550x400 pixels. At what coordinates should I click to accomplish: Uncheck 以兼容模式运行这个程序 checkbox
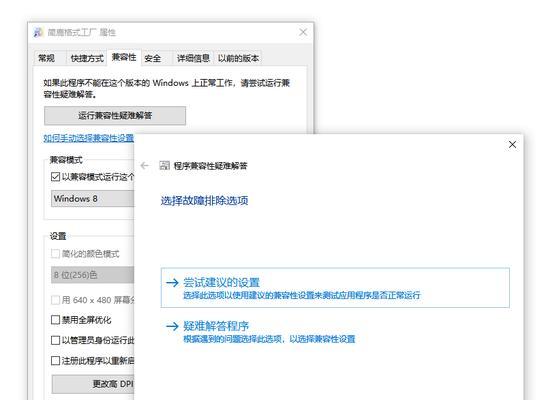55,177
